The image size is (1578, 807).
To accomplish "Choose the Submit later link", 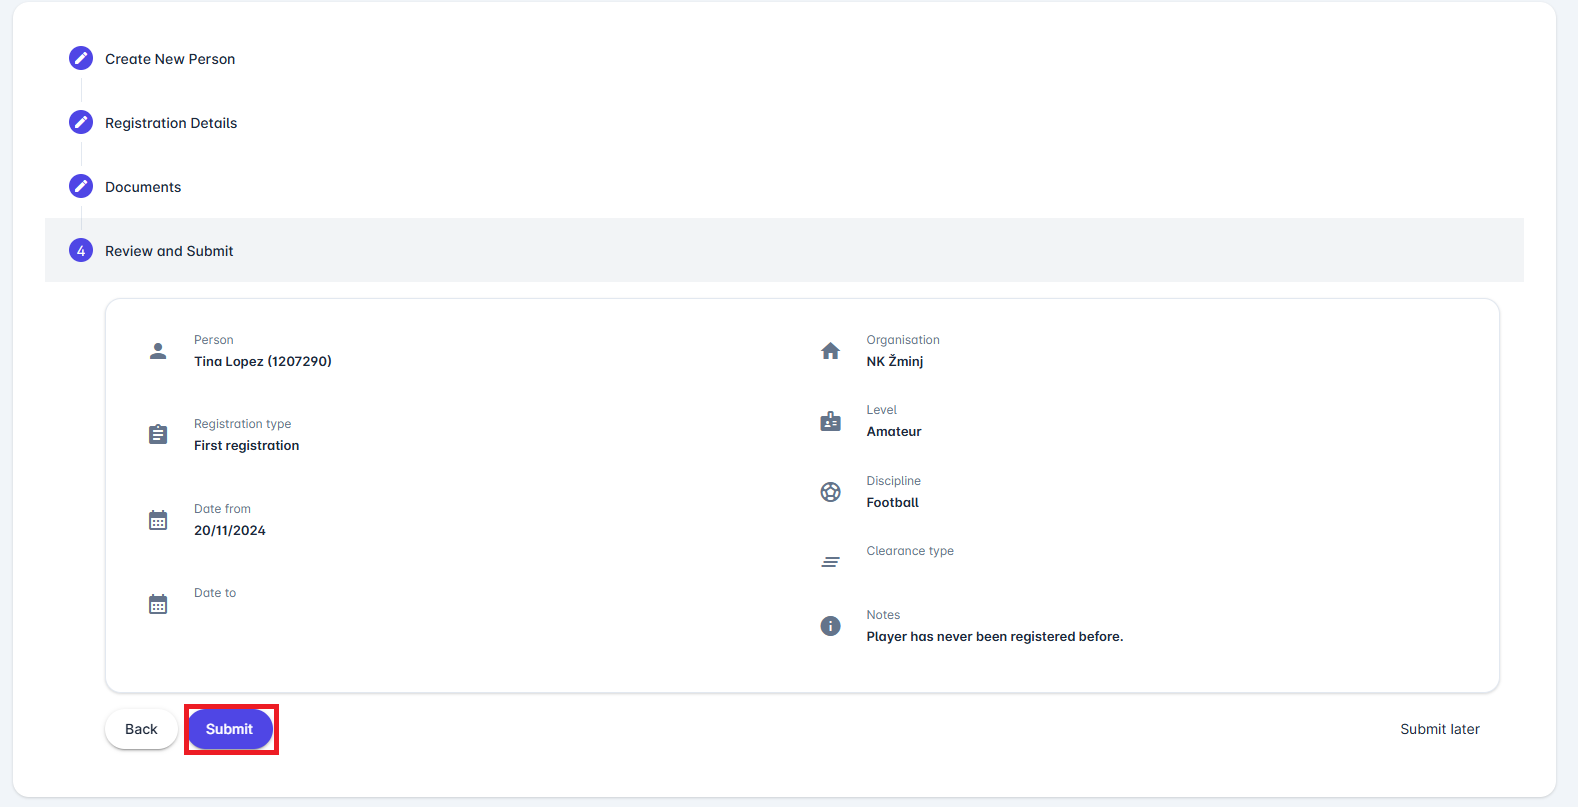I will pyautogui.click(x=1439, y=729).
